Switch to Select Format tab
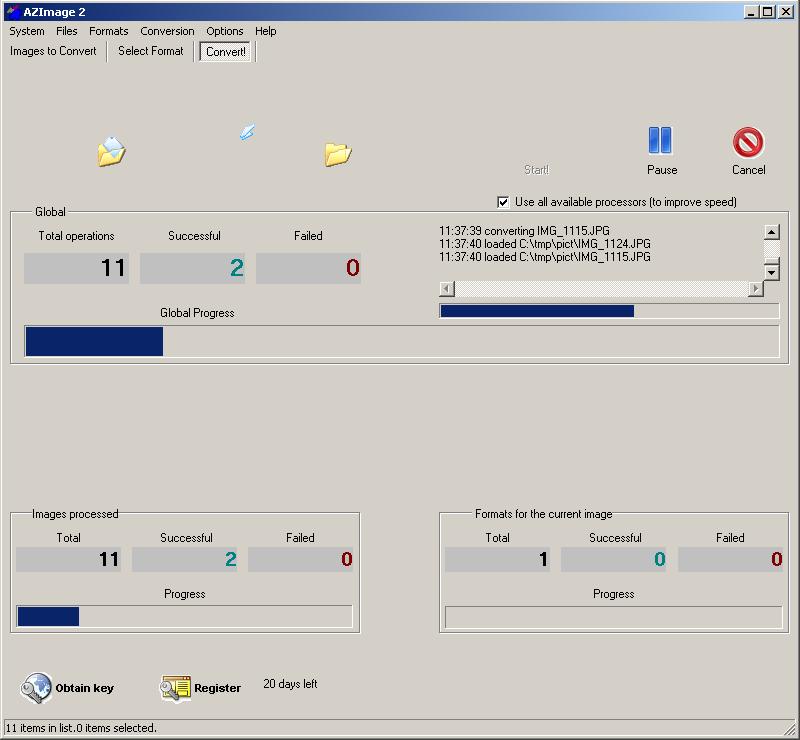Viewport: 800px width, 740px height. tap(151, 51)
